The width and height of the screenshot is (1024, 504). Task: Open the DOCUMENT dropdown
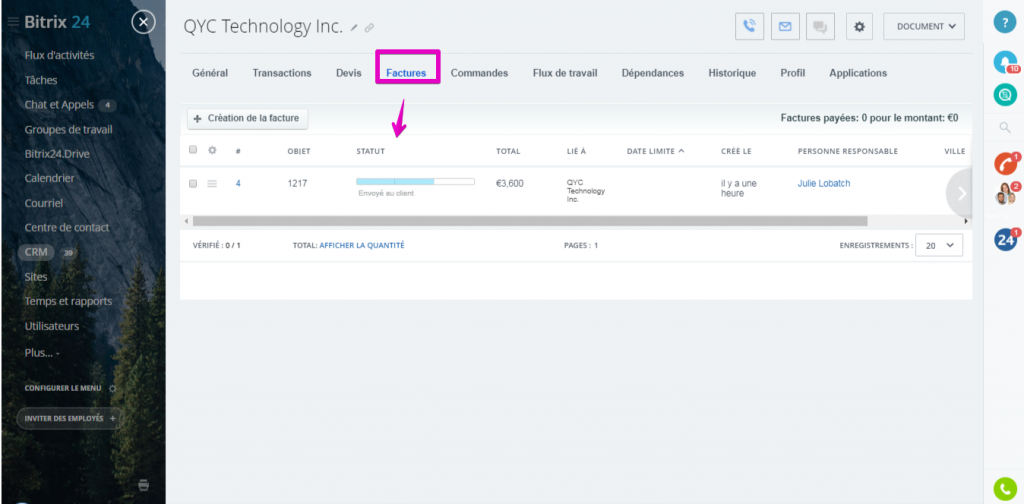coord(923,27)
